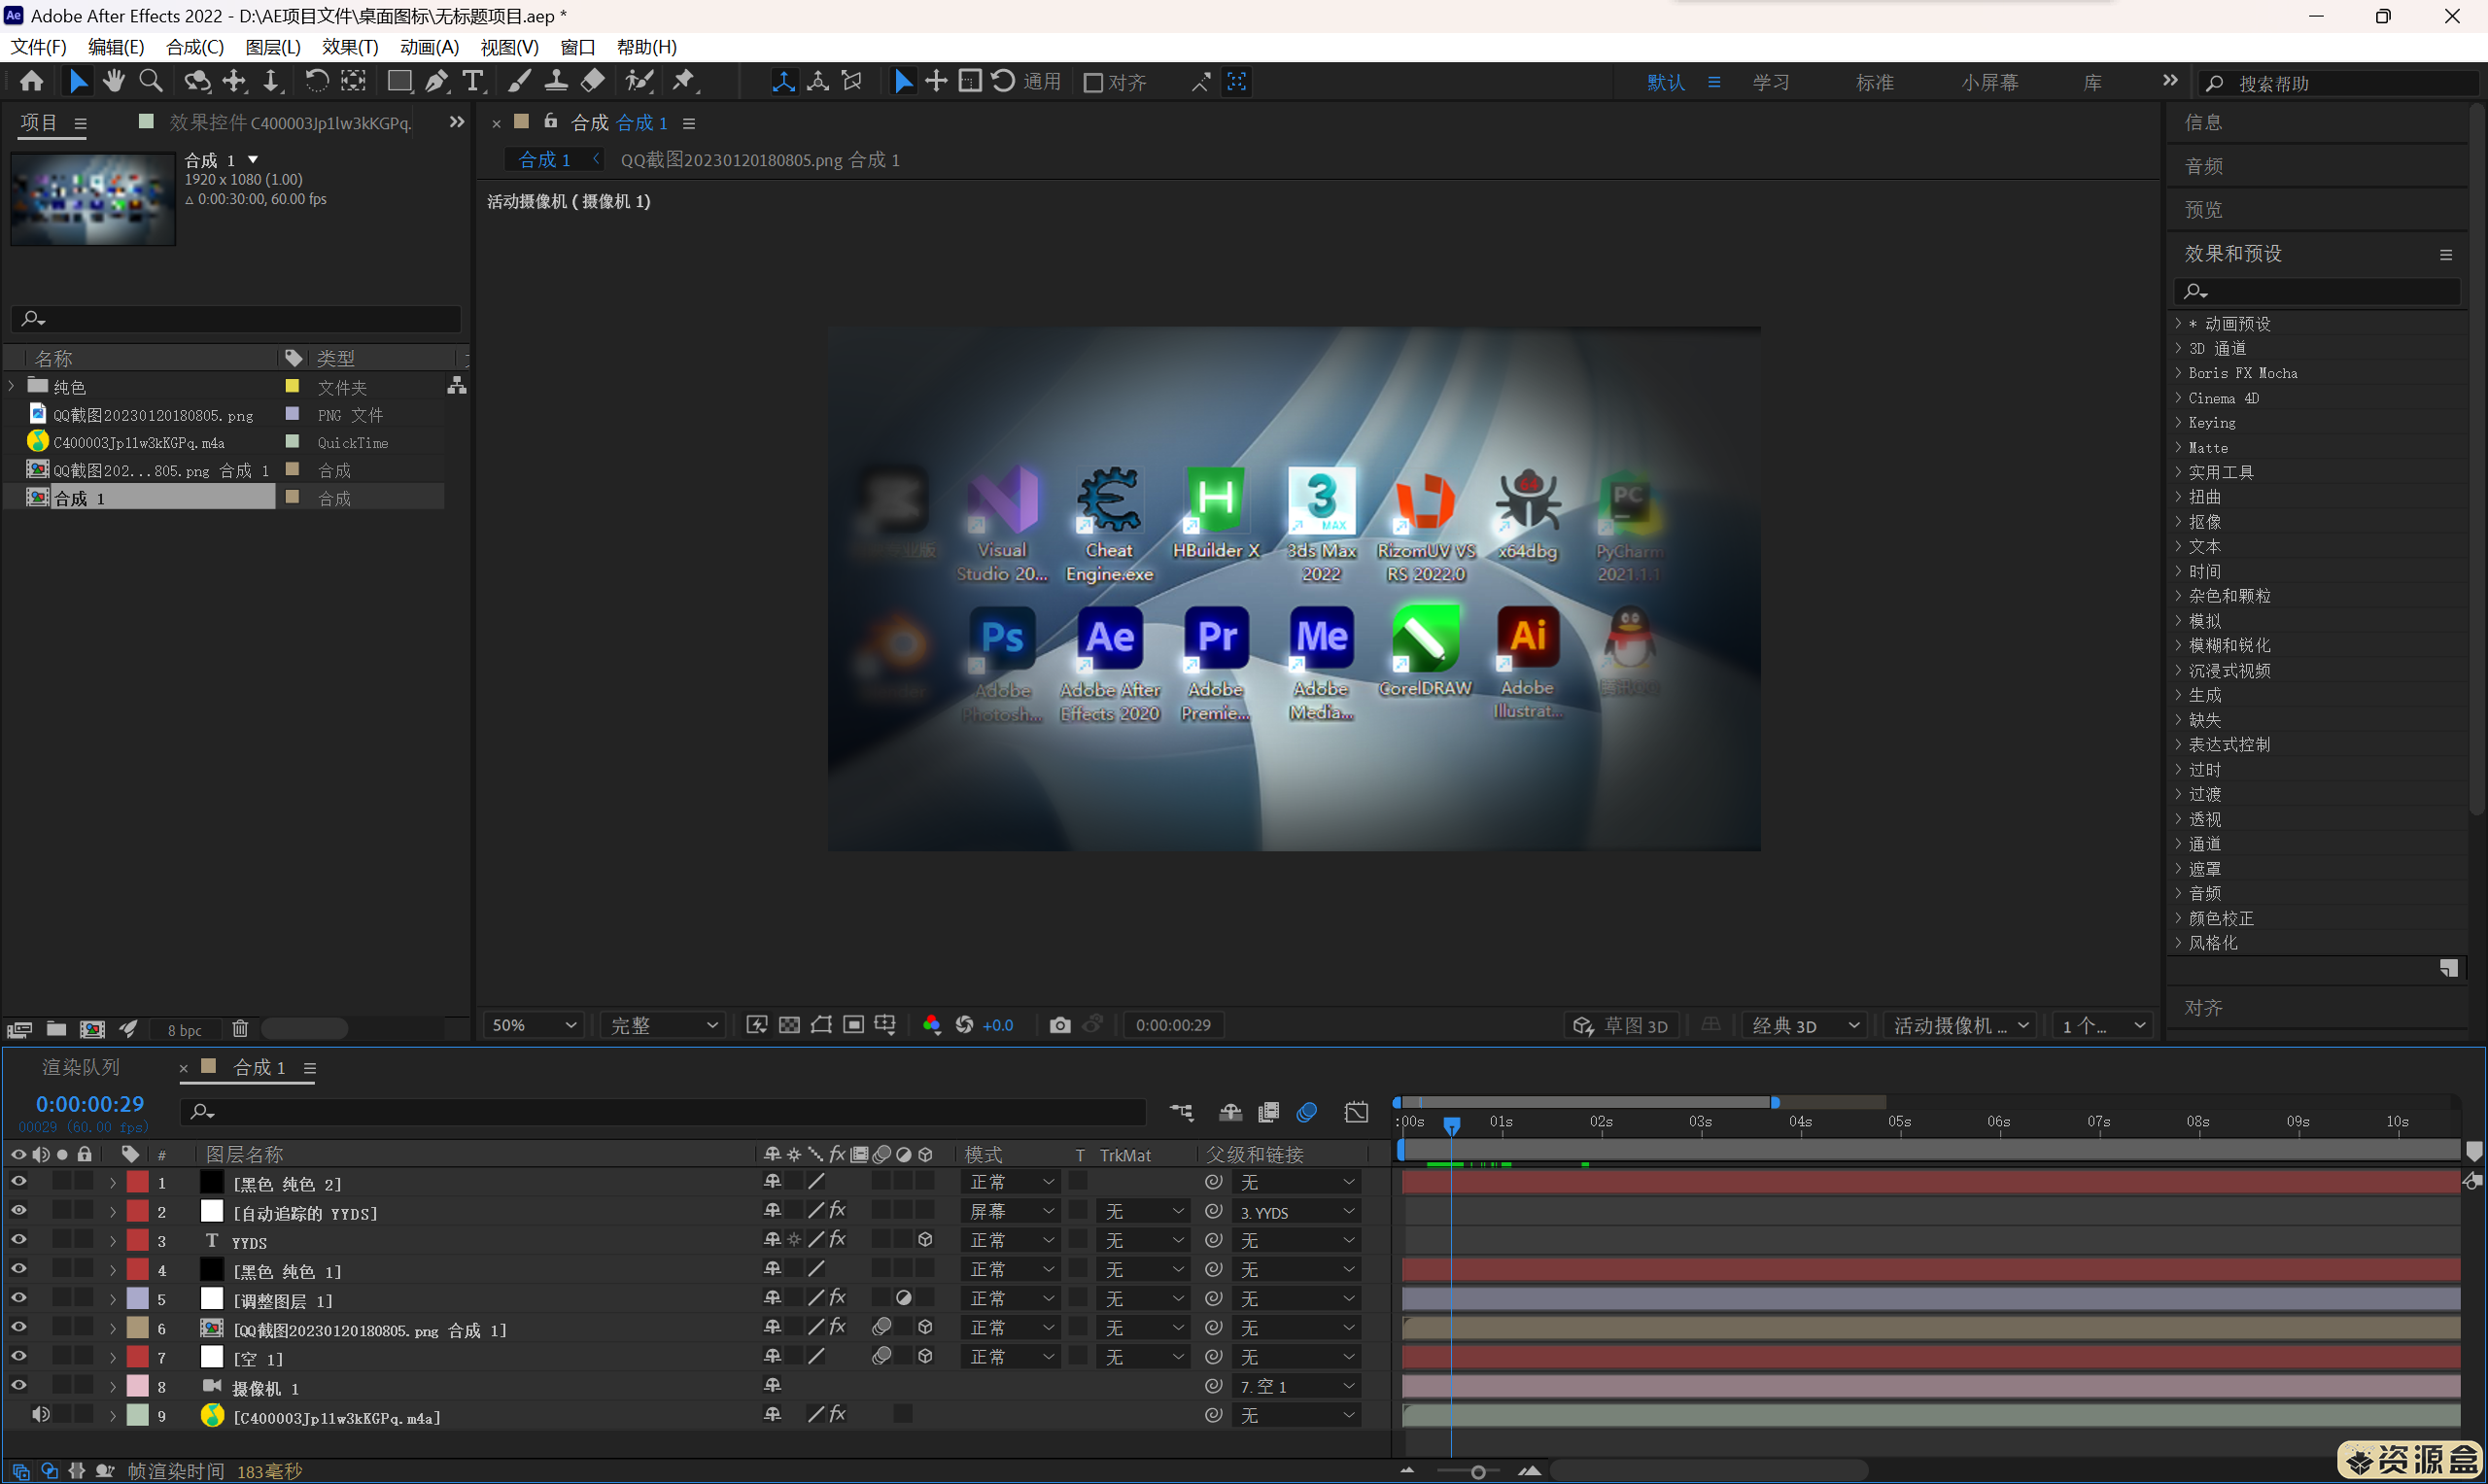Image resolution: width=2488 pixels, height=1484 pixels.
Task: Switch to the 学习 workspace
Action: click(x=1771, y=83)
